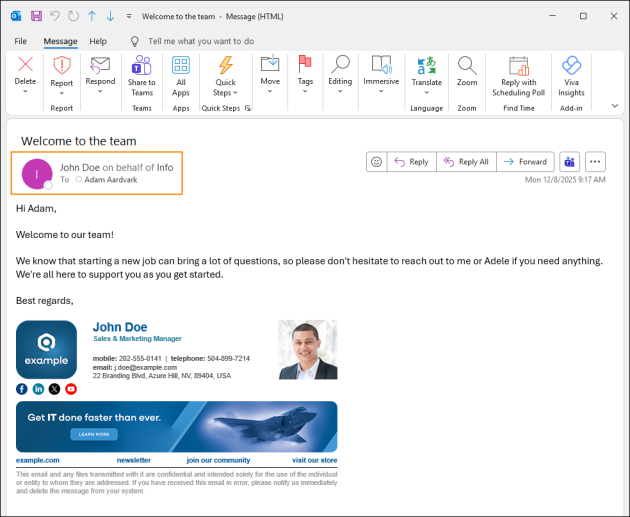Click the Translate icon

[426, 65]
